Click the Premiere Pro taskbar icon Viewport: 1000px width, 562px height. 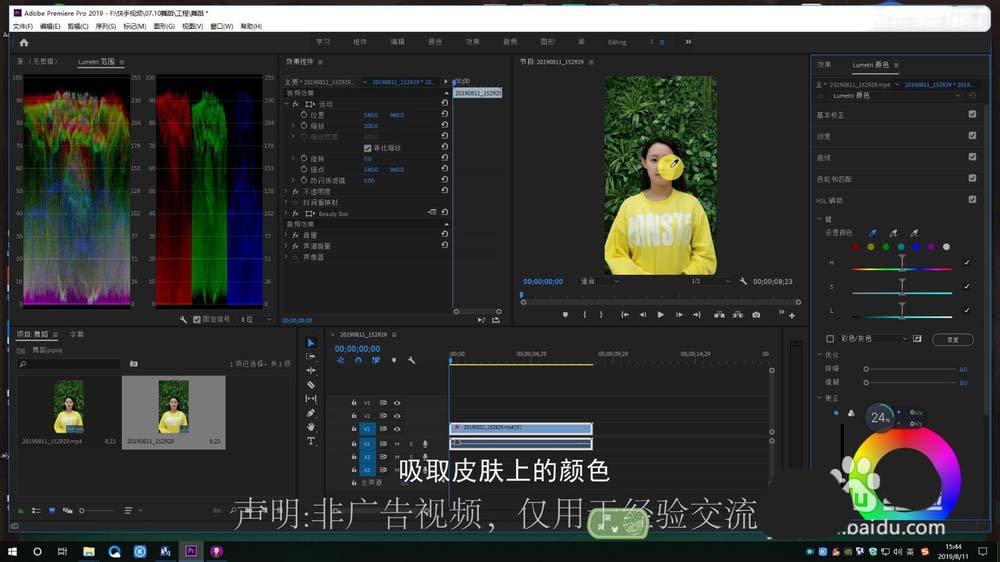191,551
